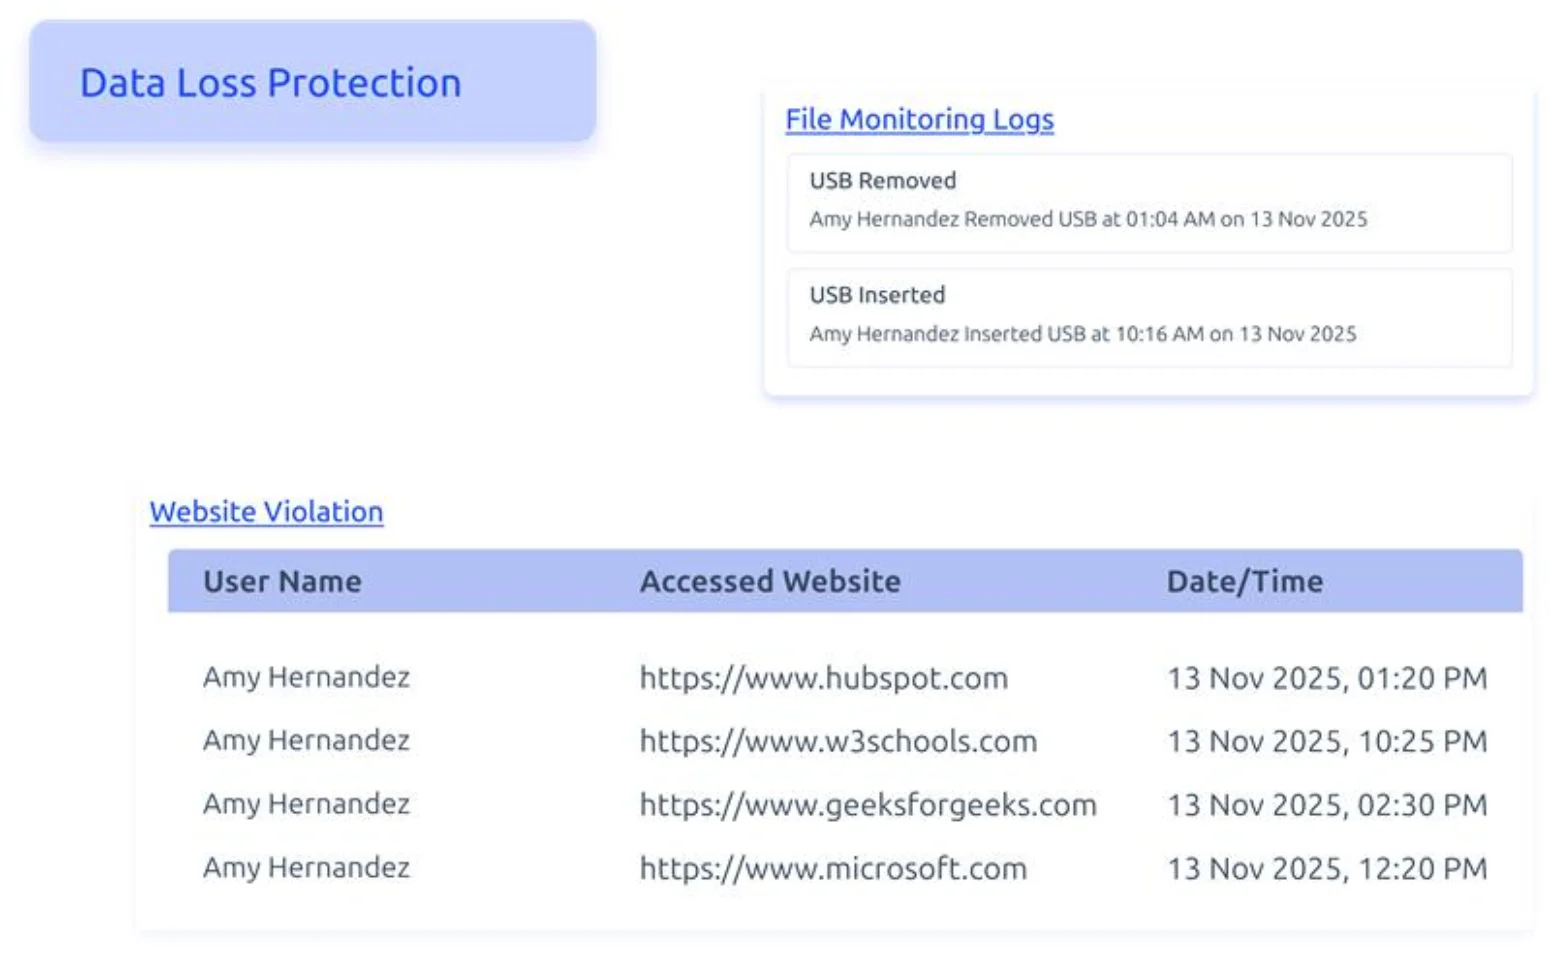Open https://www.microsoft.com from the violations table

(831, 869)
